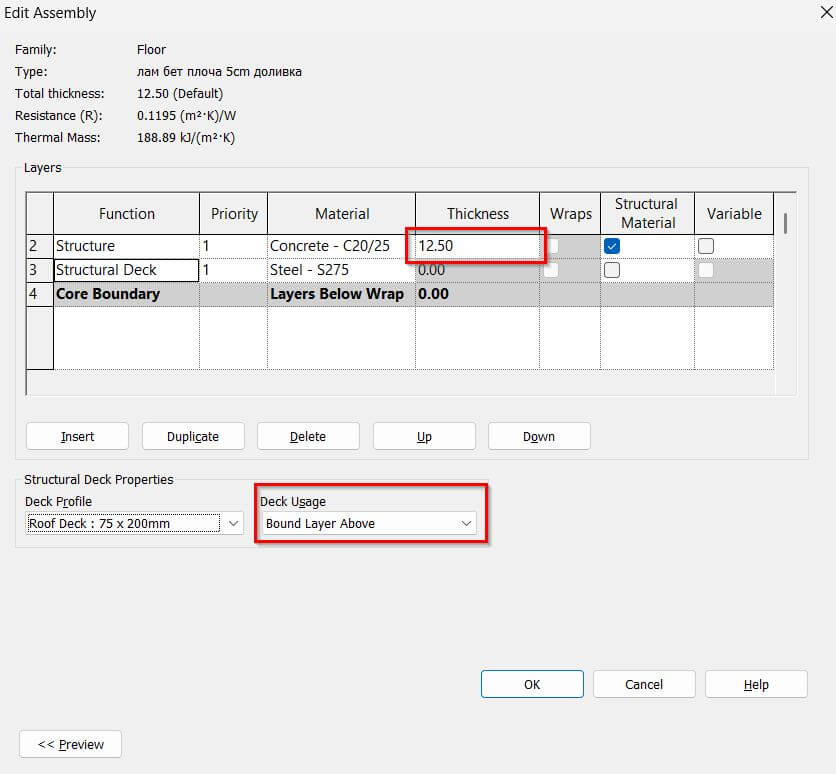Click the Steel - S275 material cell
836x774 pixels.
coord(340,270)
